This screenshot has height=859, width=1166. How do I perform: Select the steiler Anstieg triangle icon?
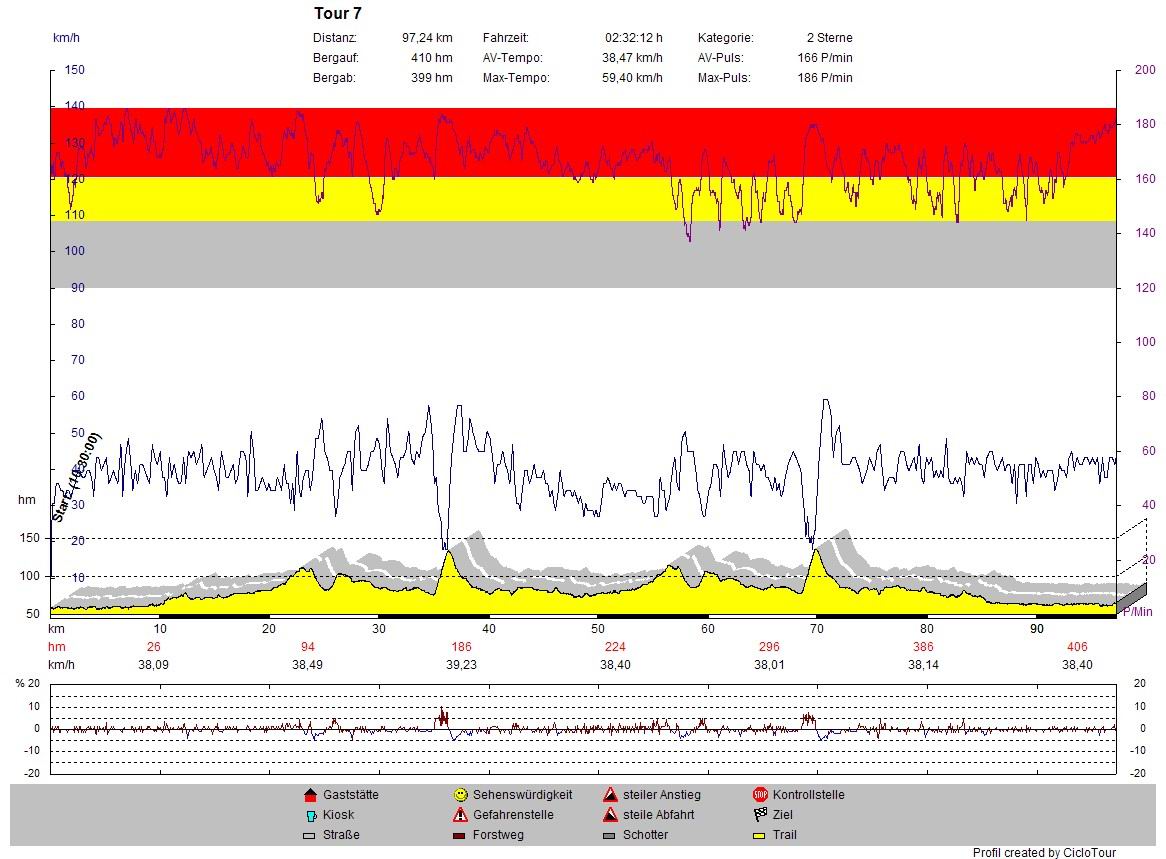click(610, 795)
